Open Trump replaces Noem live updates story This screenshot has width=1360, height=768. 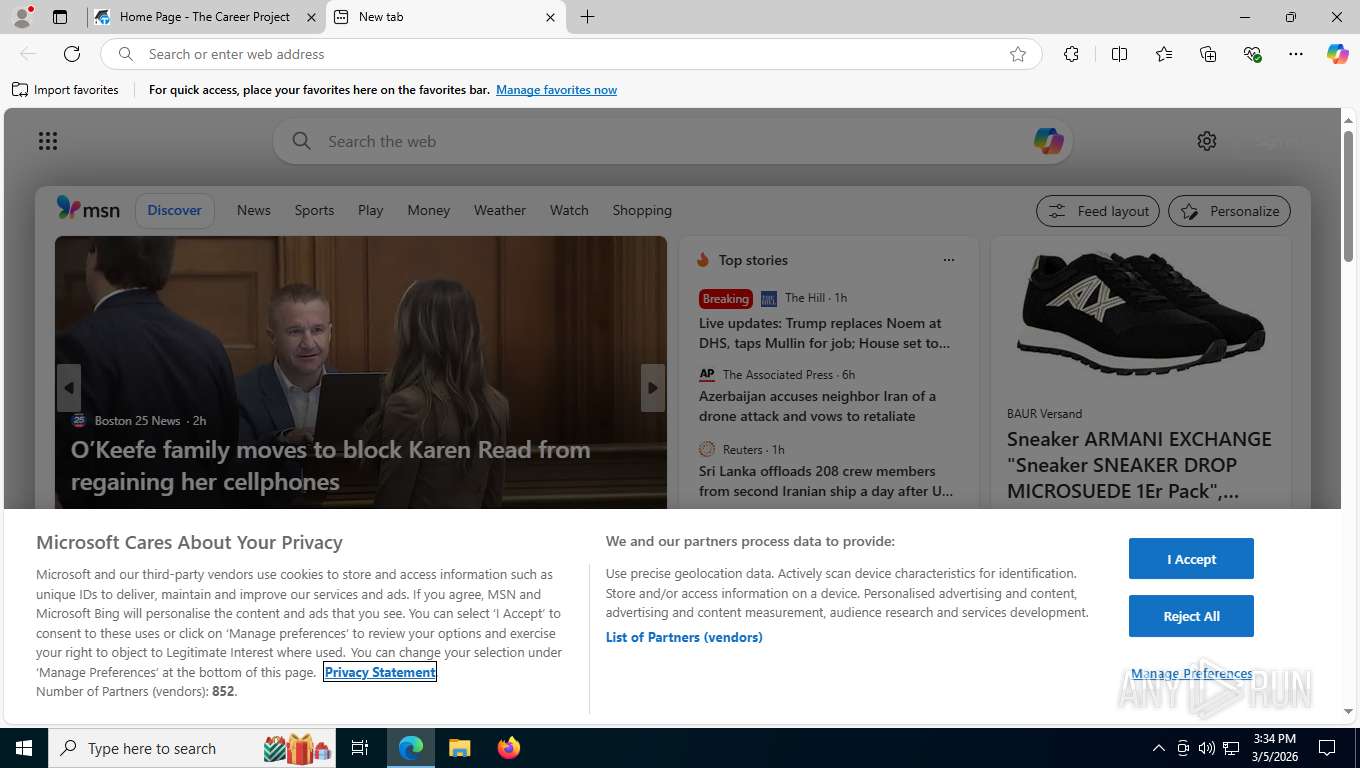(x=824, y=333)
